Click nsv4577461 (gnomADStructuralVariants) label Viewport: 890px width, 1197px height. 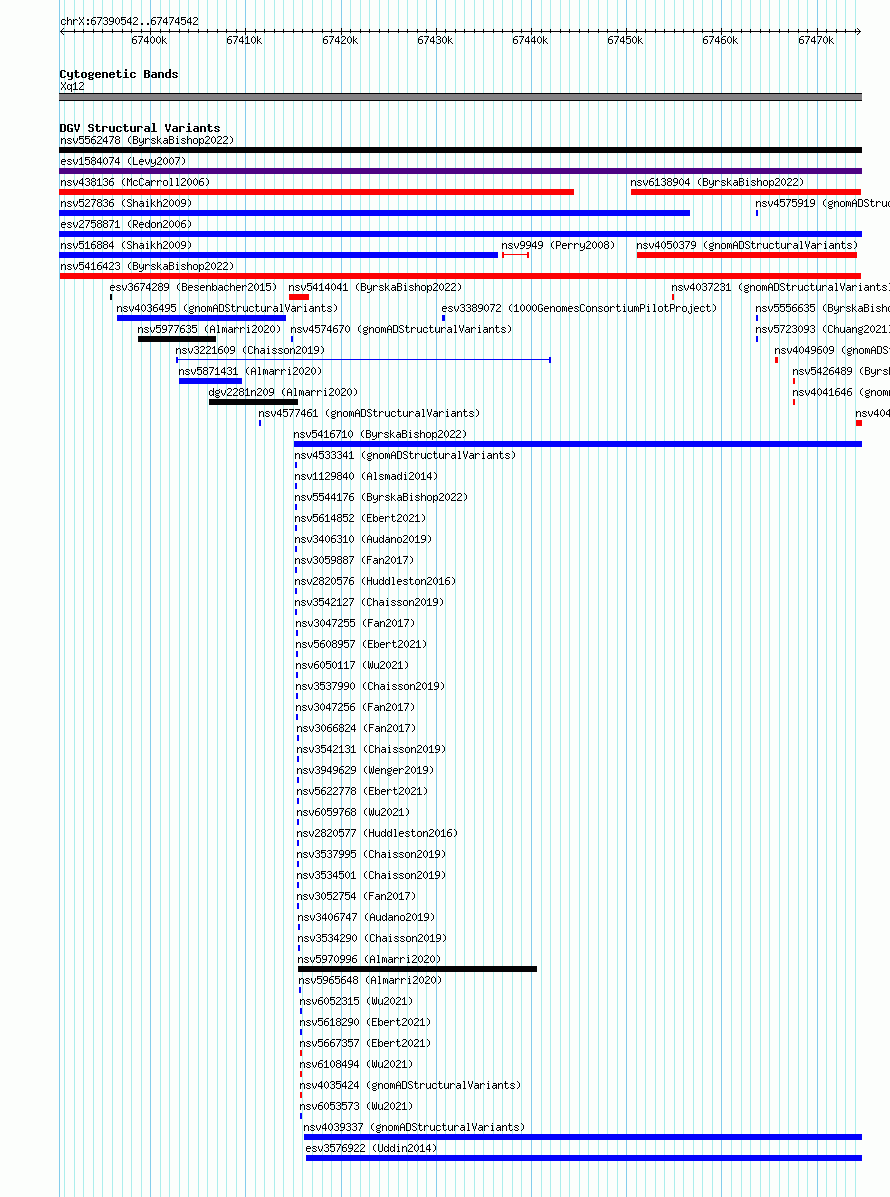click(369, 413)
